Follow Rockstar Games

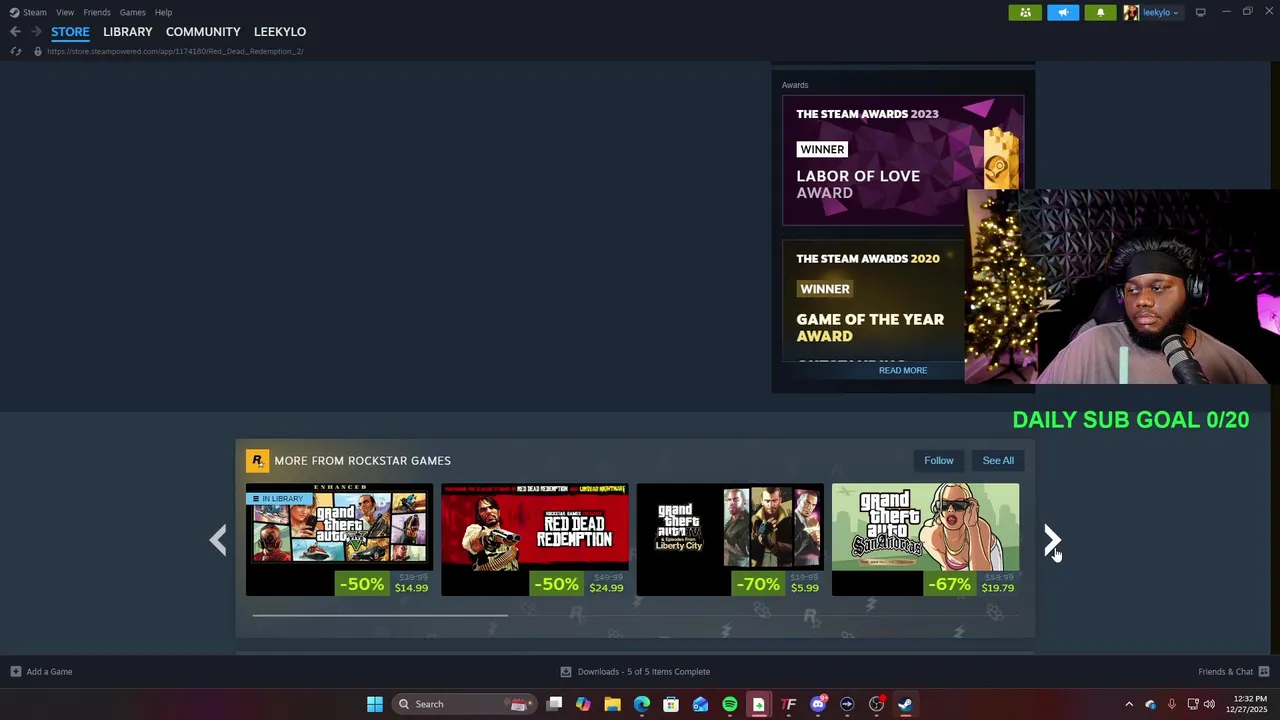(939, 461)
